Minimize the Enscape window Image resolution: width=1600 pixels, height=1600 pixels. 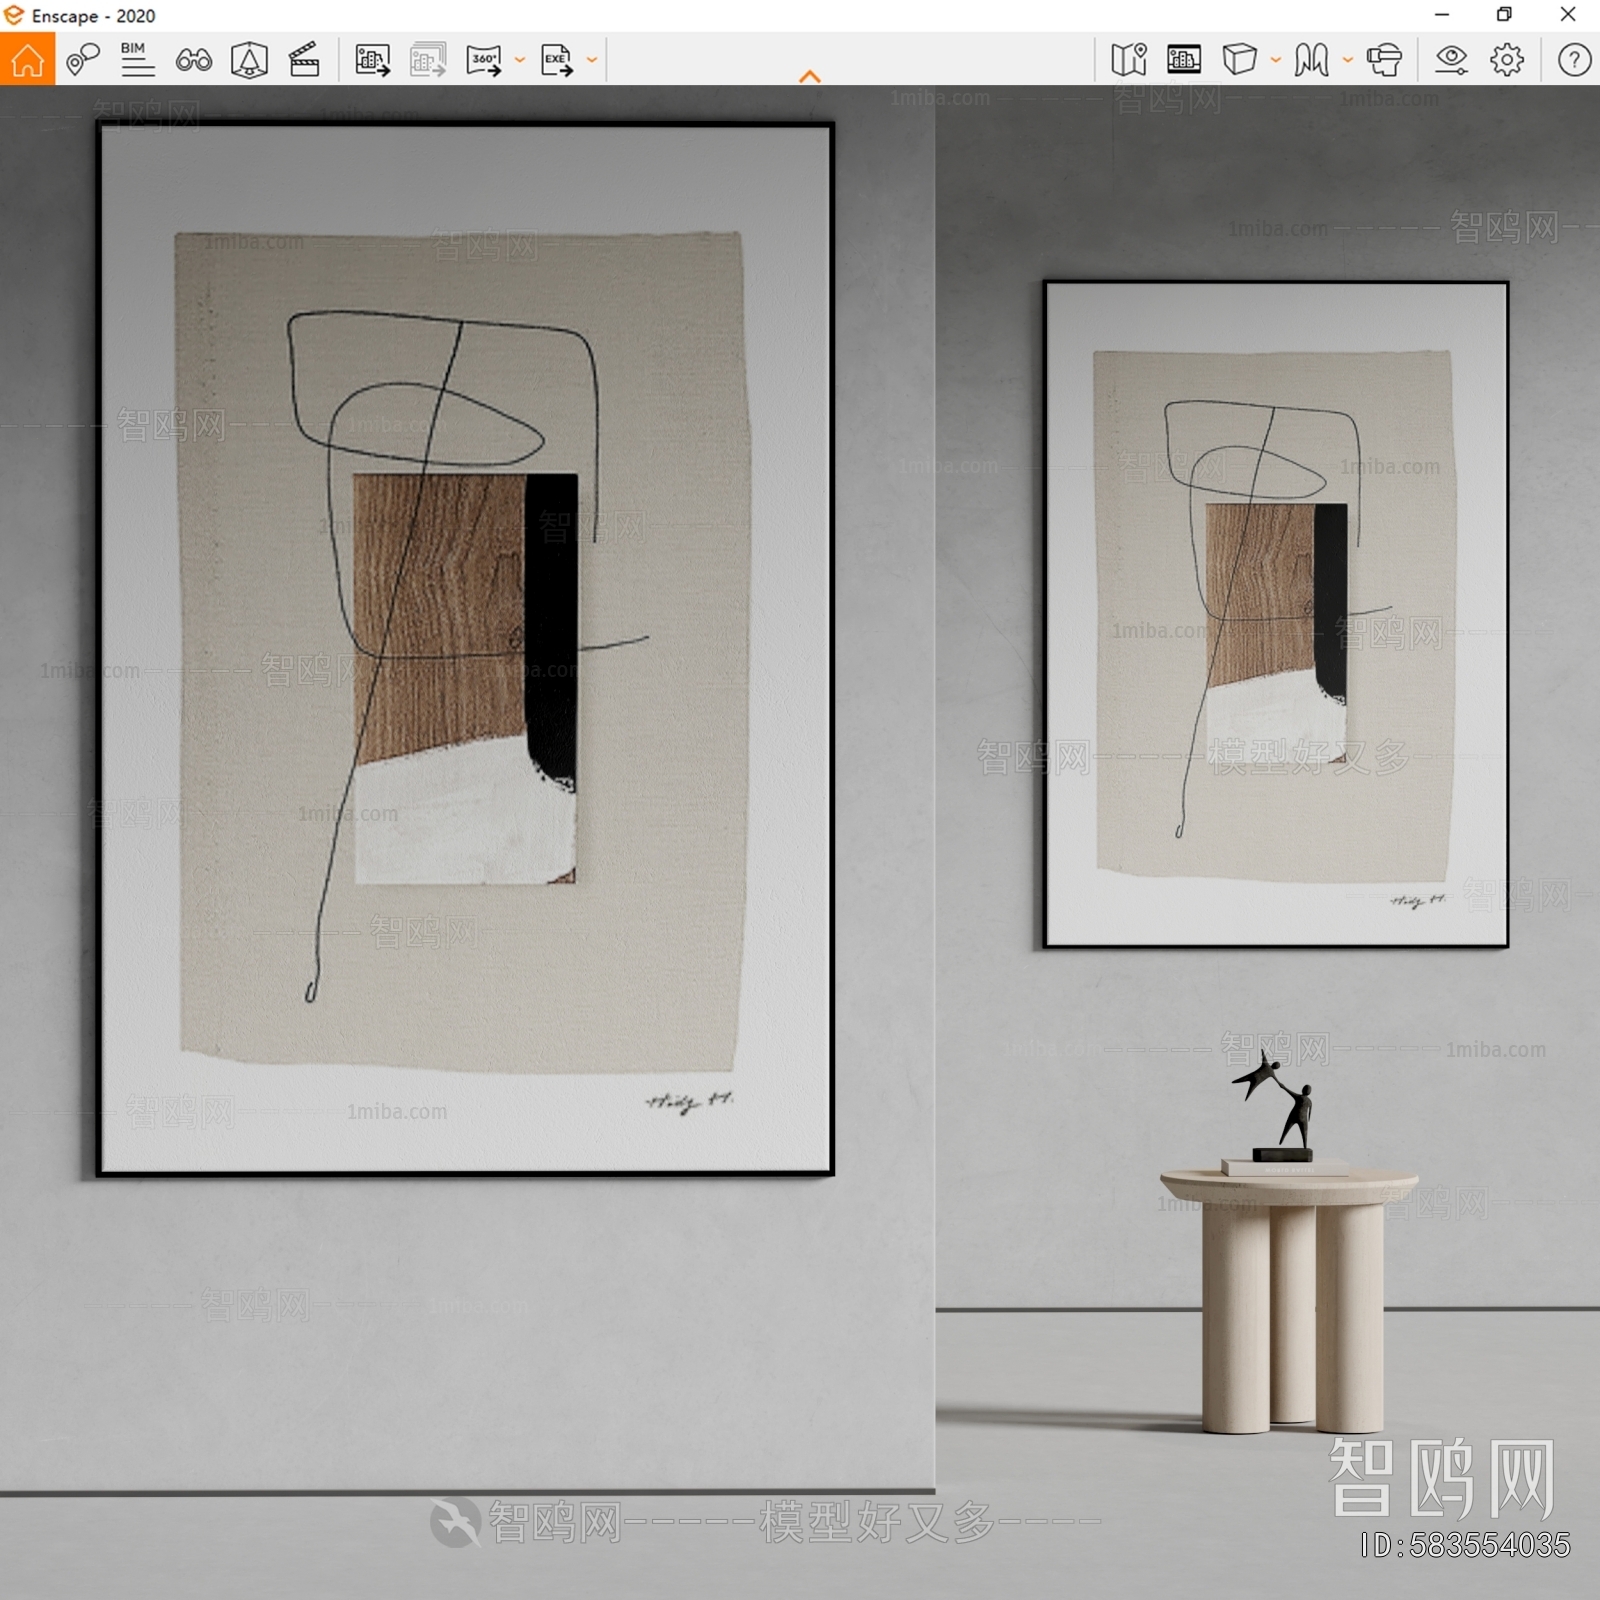pos(1441,15)
